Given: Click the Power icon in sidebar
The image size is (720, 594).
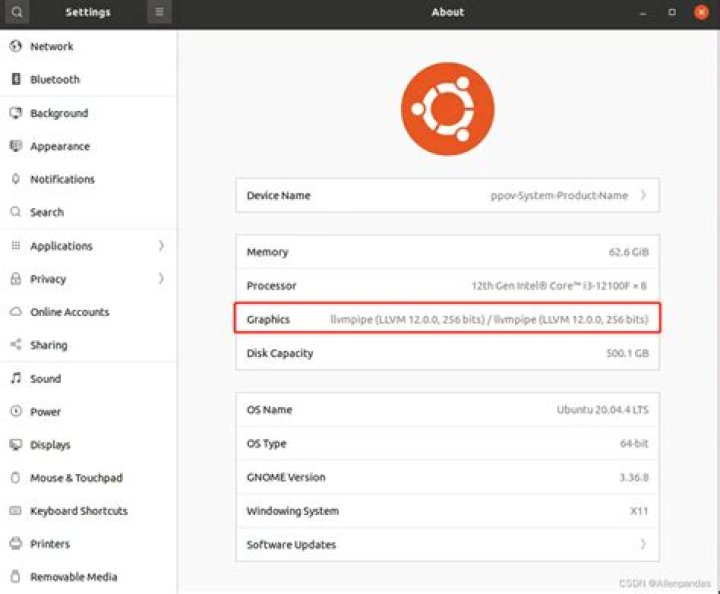Looking at the screenshot, I should click(x=16, y=411).
